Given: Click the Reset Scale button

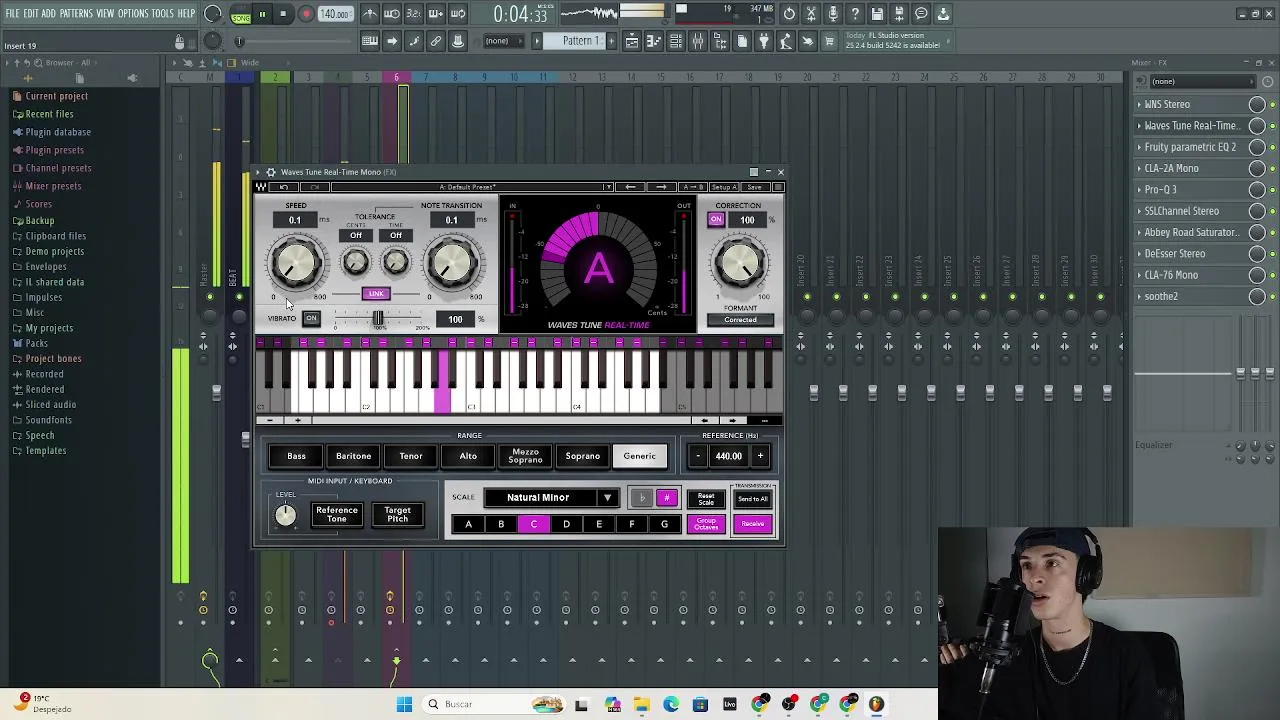Looking at the screenshot, I should click(x=706, y=498).
